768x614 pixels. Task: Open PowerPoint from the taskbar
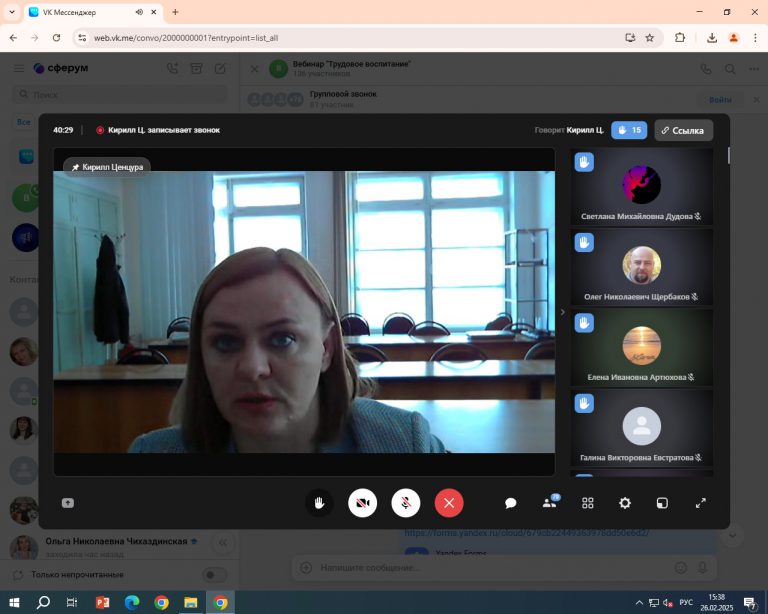(x=102, y=602)
